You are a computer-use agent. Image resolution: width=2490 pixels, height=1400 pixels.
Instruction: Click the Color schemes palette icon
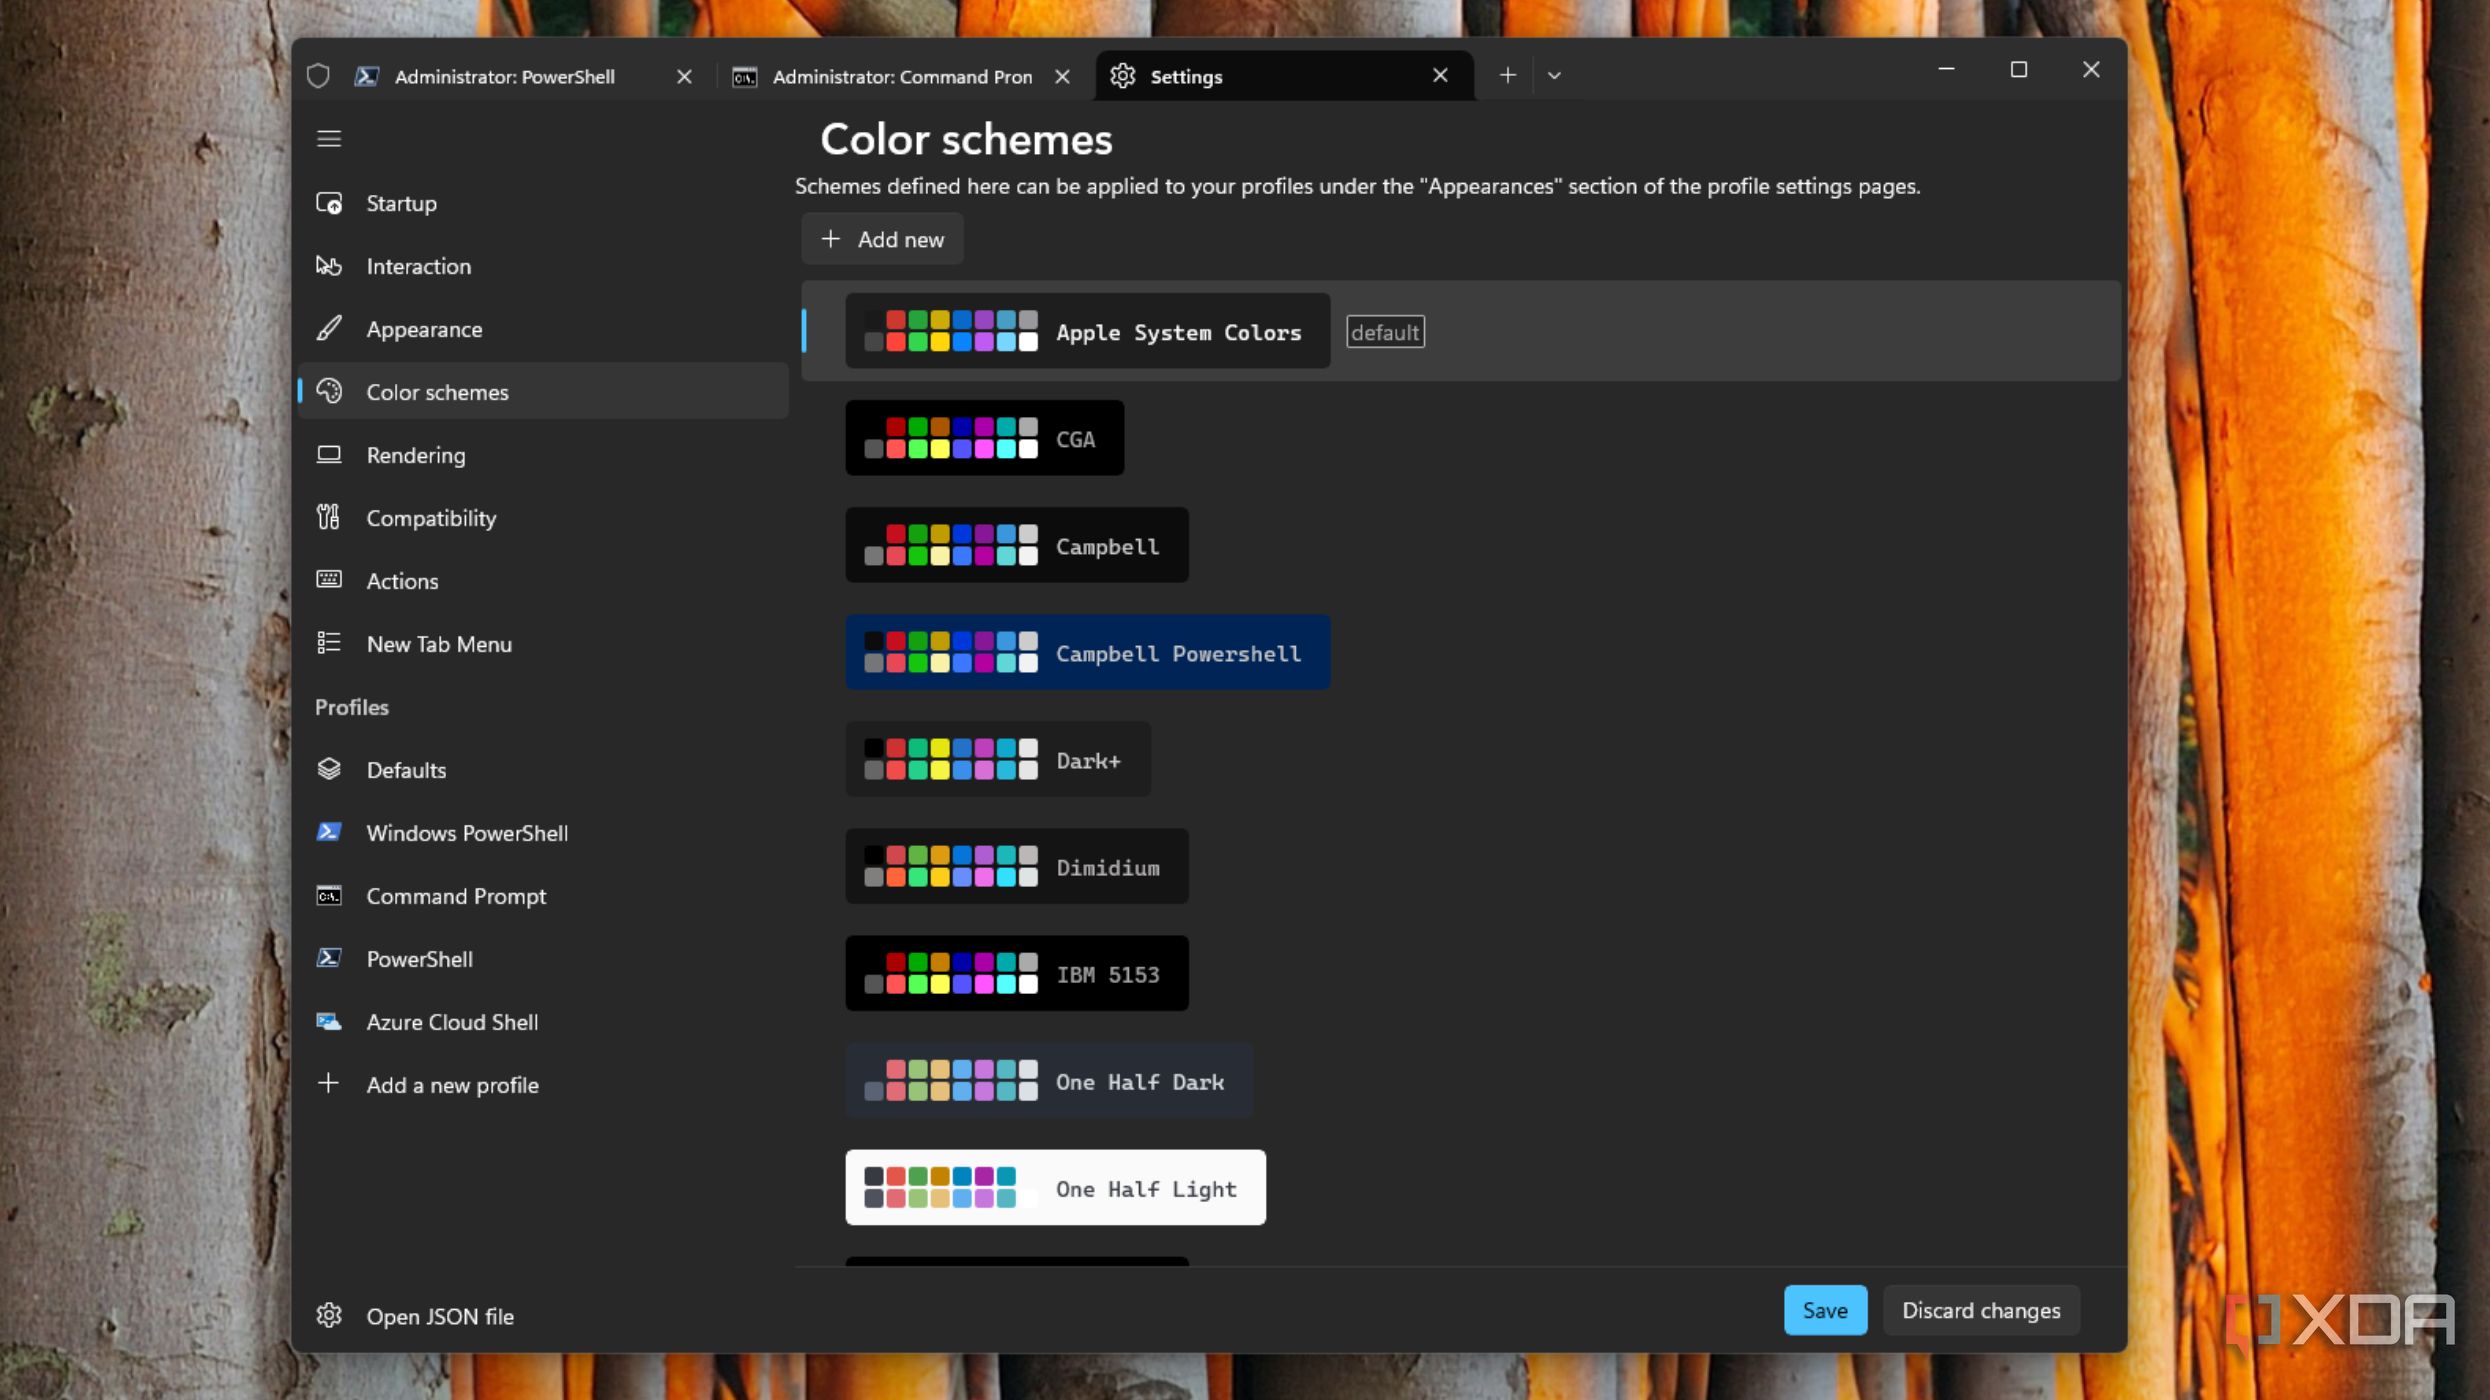329,391
